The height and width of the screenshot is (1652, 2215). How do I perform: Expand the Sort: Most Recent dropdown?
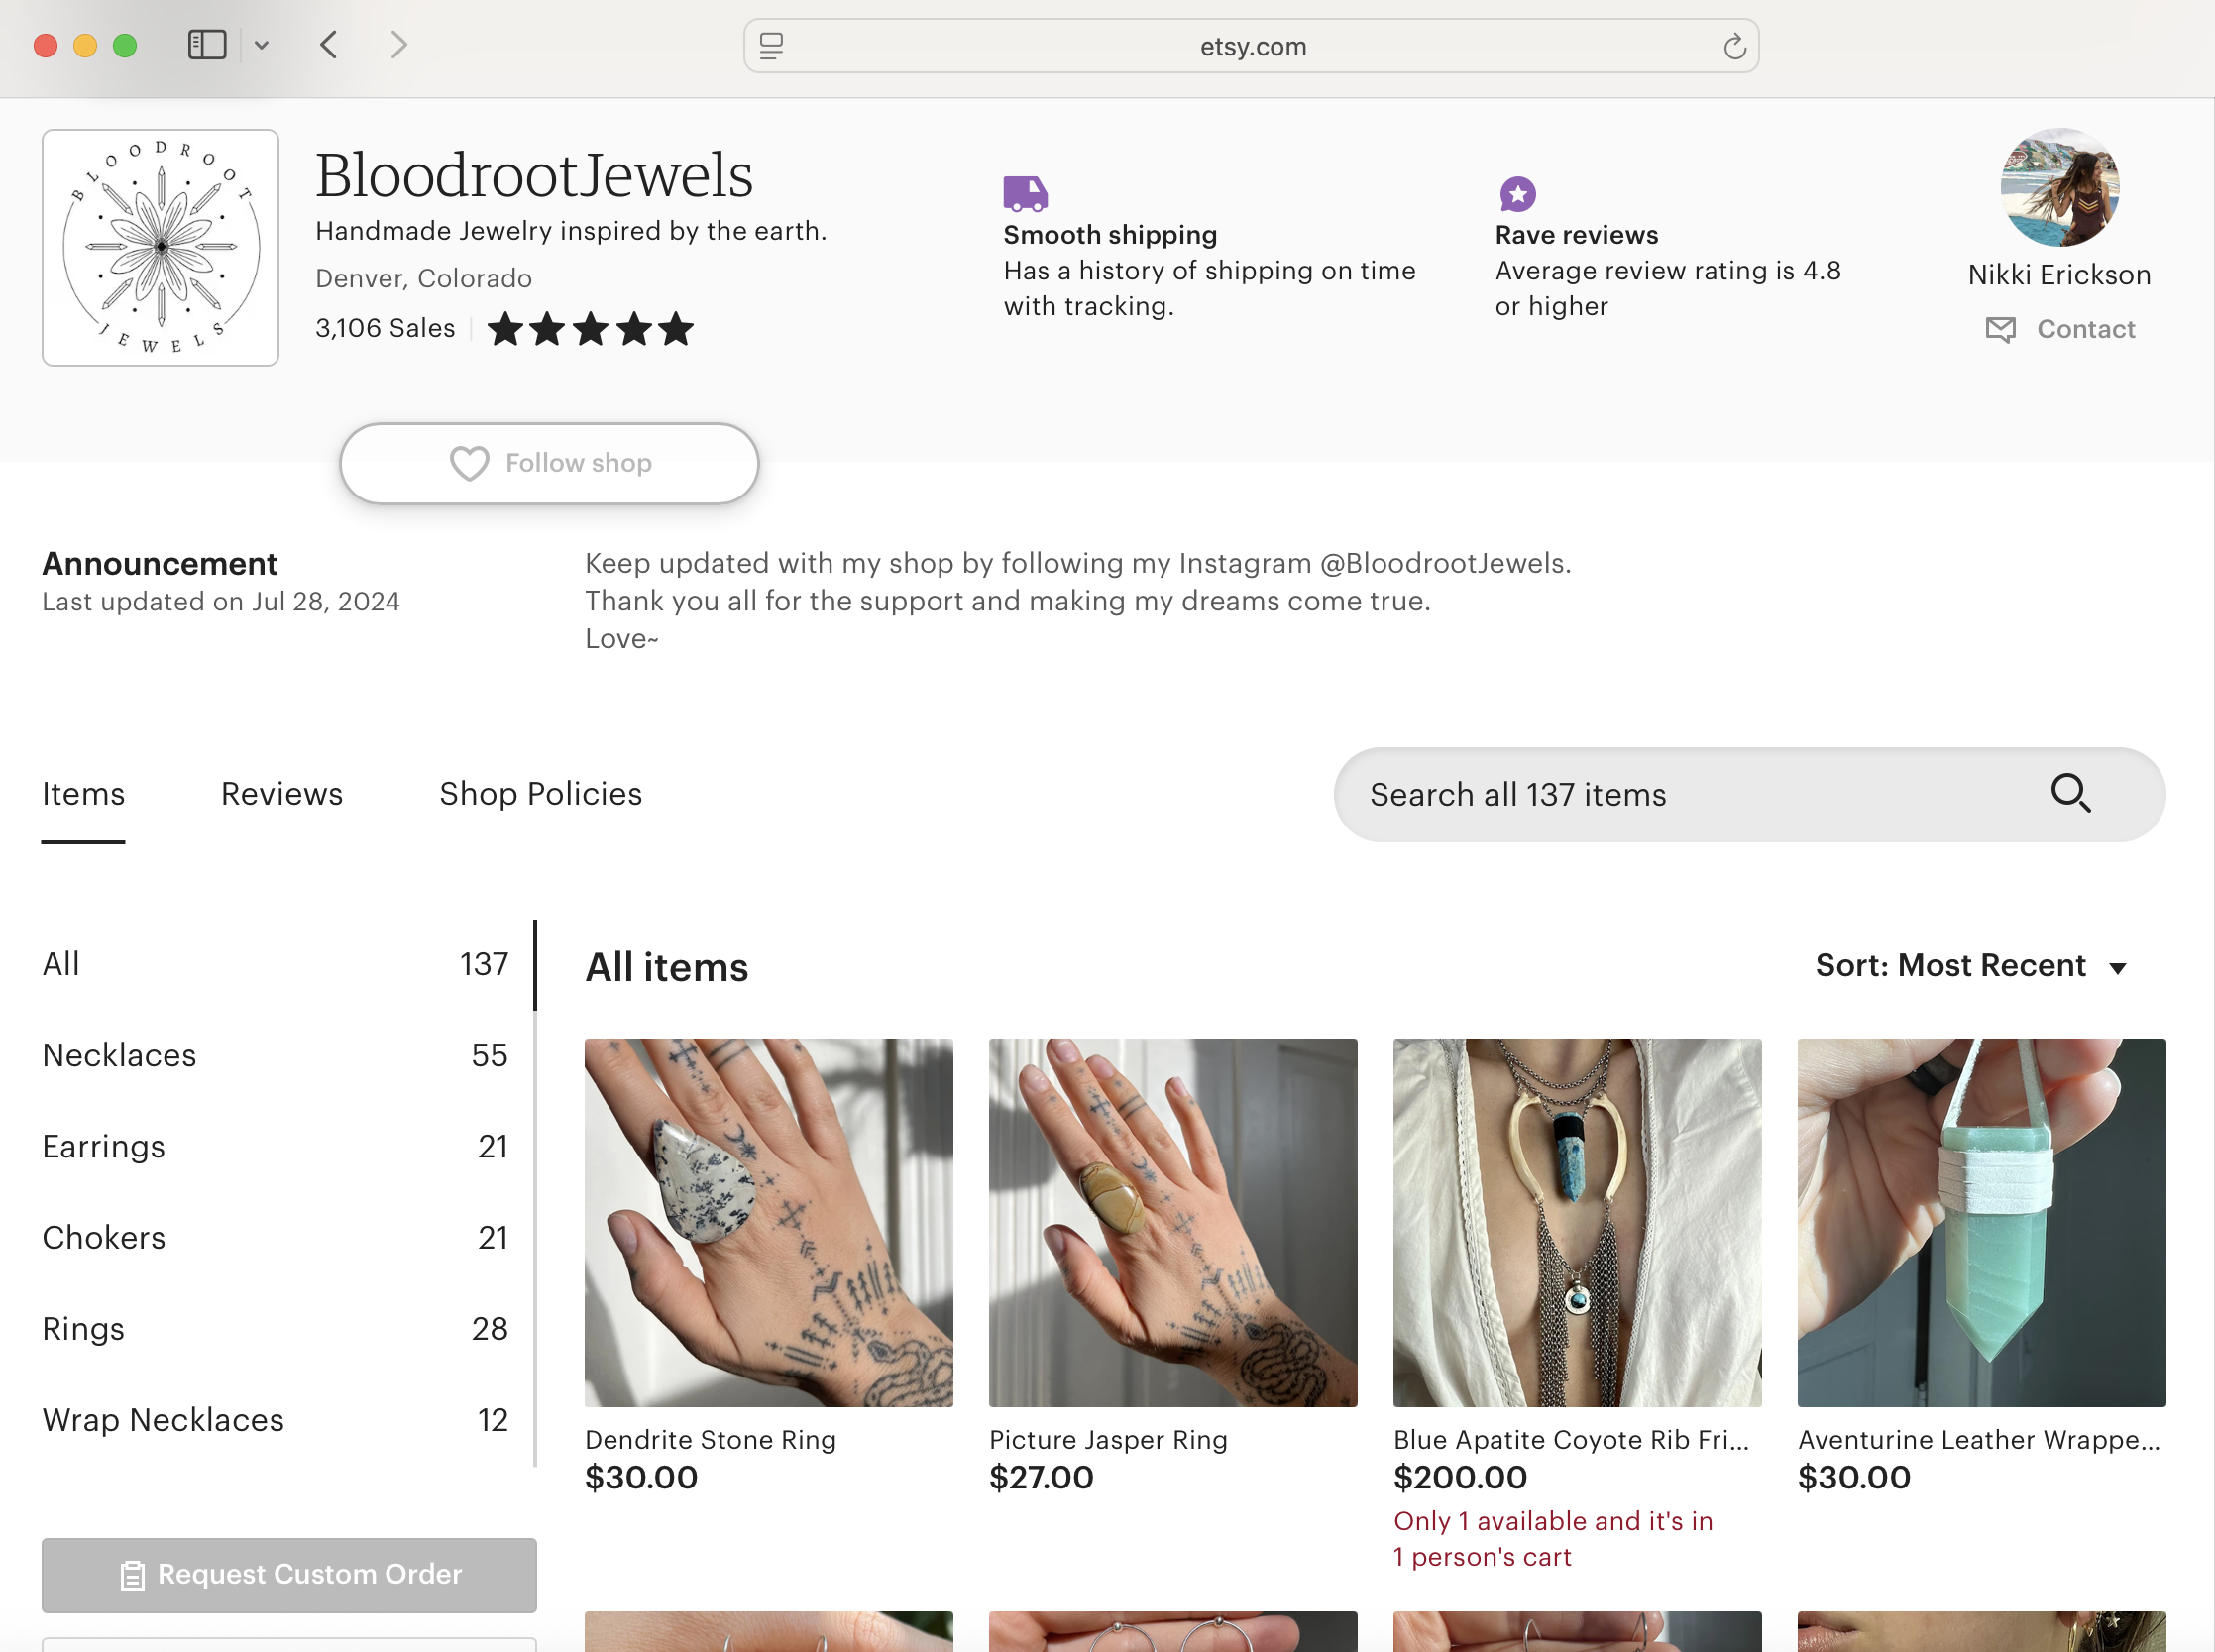[1969, 965]
